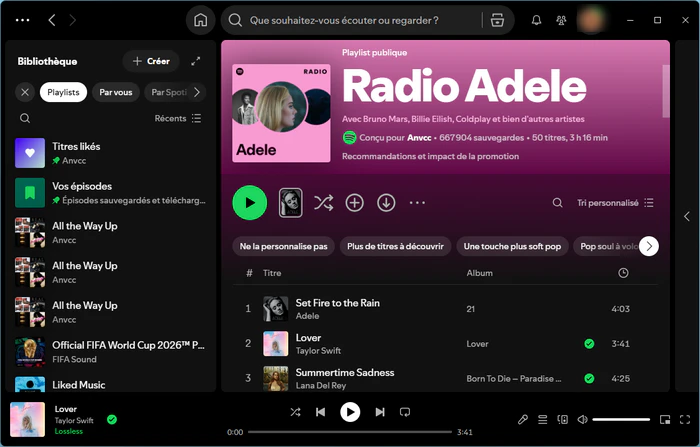Show more personalization chips arrow
Image resolution: width=700 pixels, height=447 pixels.
649,246
